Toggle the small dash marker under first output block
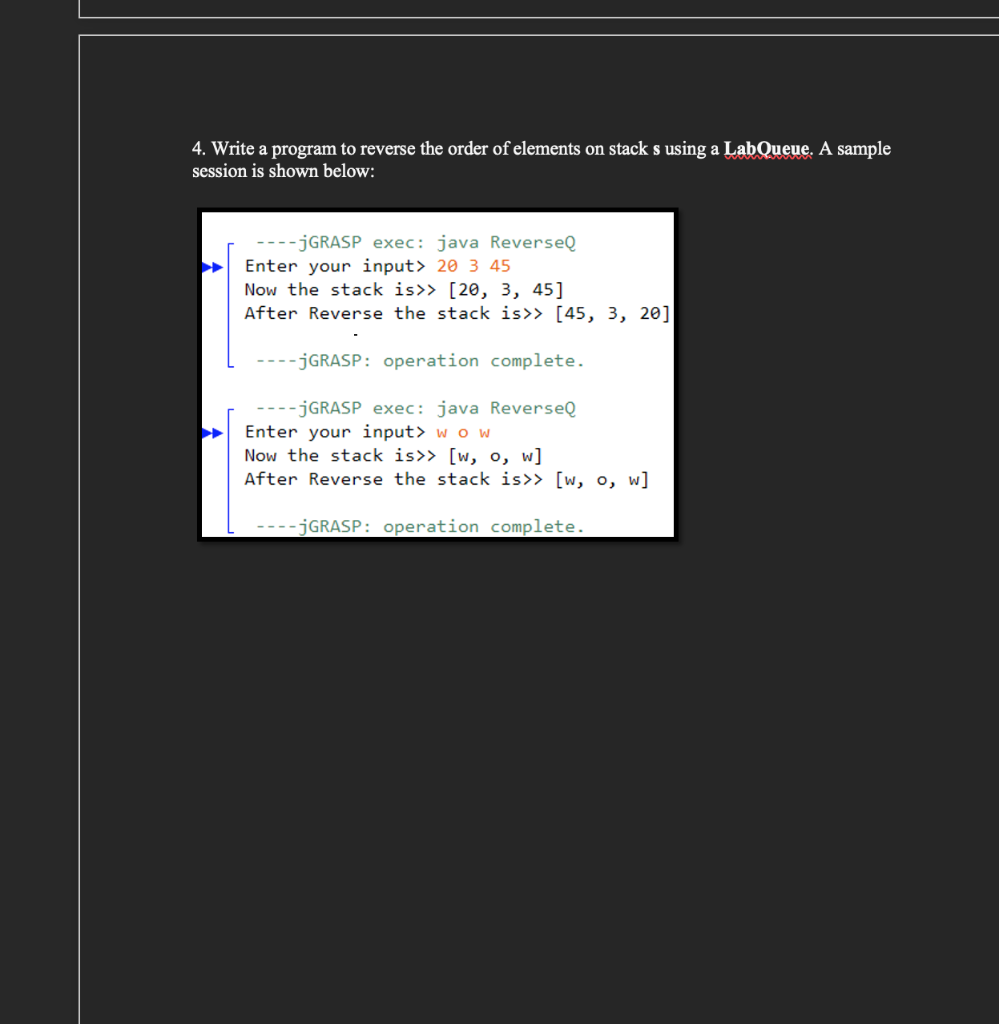999x1024 pixels. click(x=355, y=335)
